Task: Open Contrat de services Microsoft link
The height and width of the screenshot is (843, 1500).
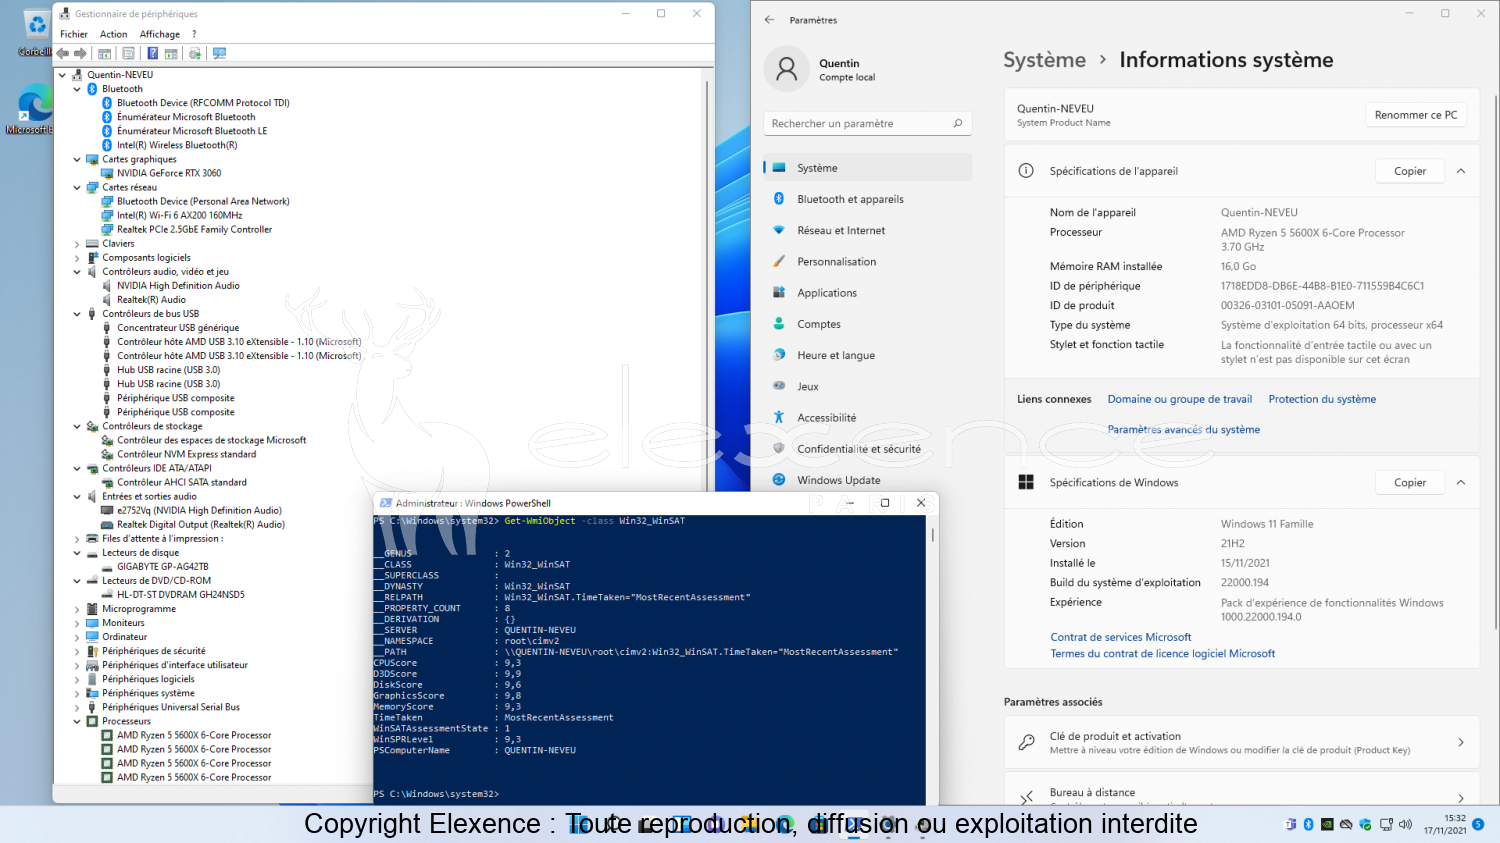Action: (x=1121, y=637)
